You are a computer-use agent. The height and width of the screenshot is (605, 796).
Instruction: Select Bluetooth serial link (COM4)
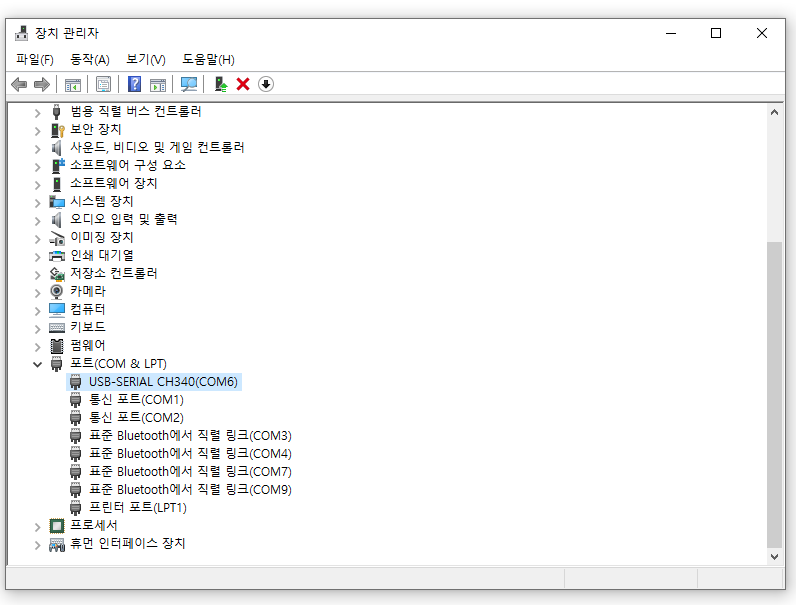click(190, 454)
